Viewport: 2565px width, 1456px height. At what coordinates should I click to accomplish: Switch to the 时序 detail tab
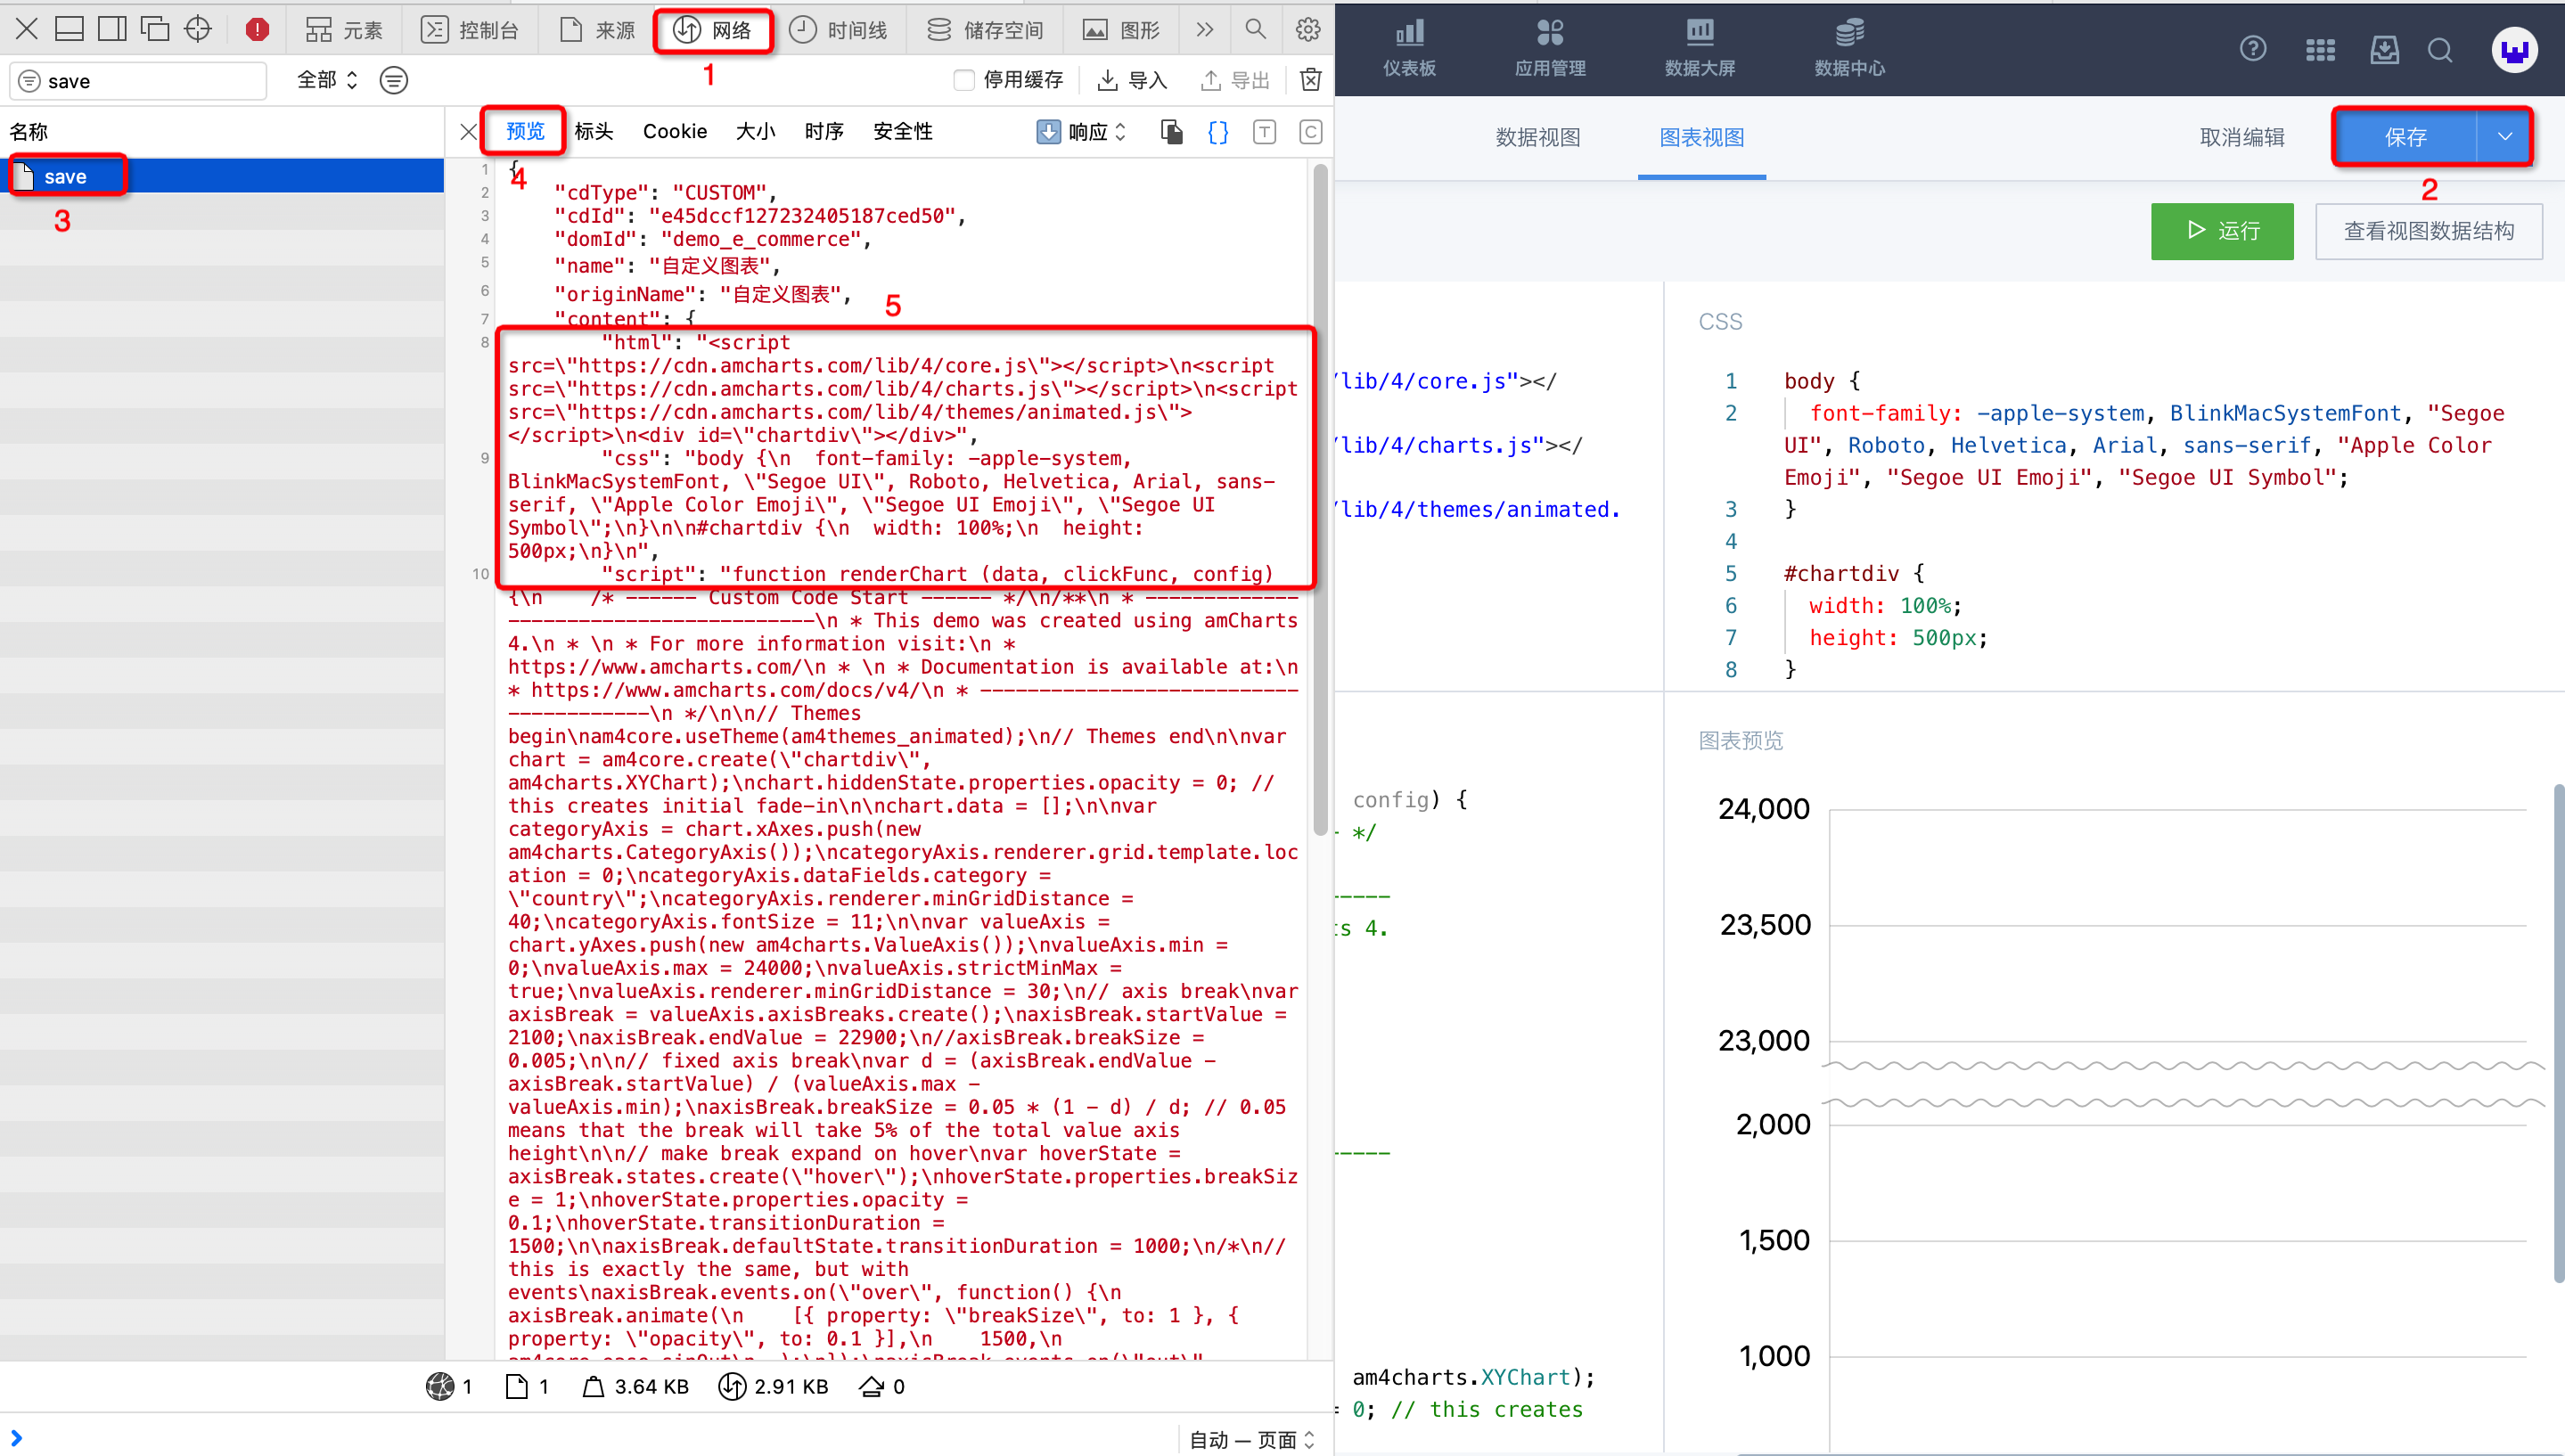[824, 132]
